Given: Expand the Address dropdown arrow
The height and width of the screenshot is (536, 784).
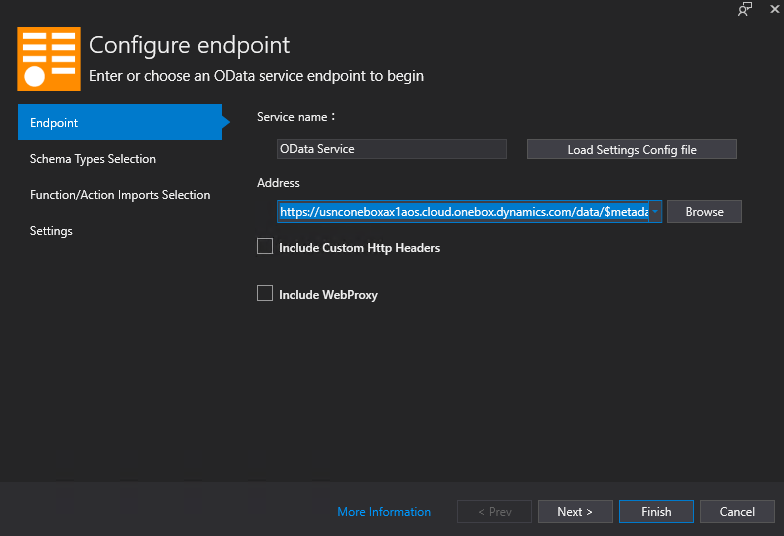Looking at the screenshot, I should click(x=655, y=212).
